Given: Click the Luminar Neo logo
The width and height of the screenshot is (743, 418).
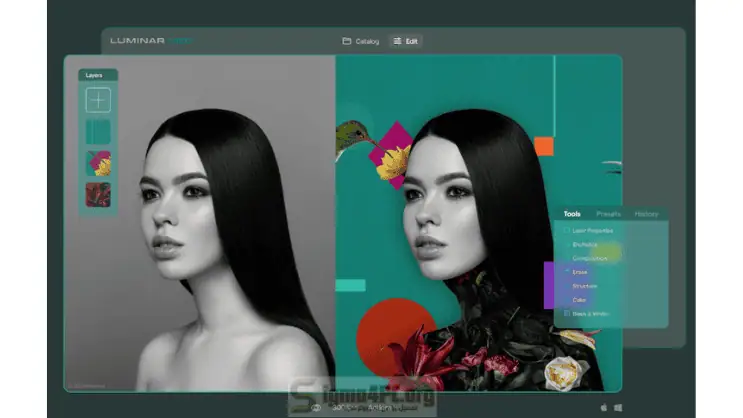Looking at the screenshot, I should tap(152, 41).
